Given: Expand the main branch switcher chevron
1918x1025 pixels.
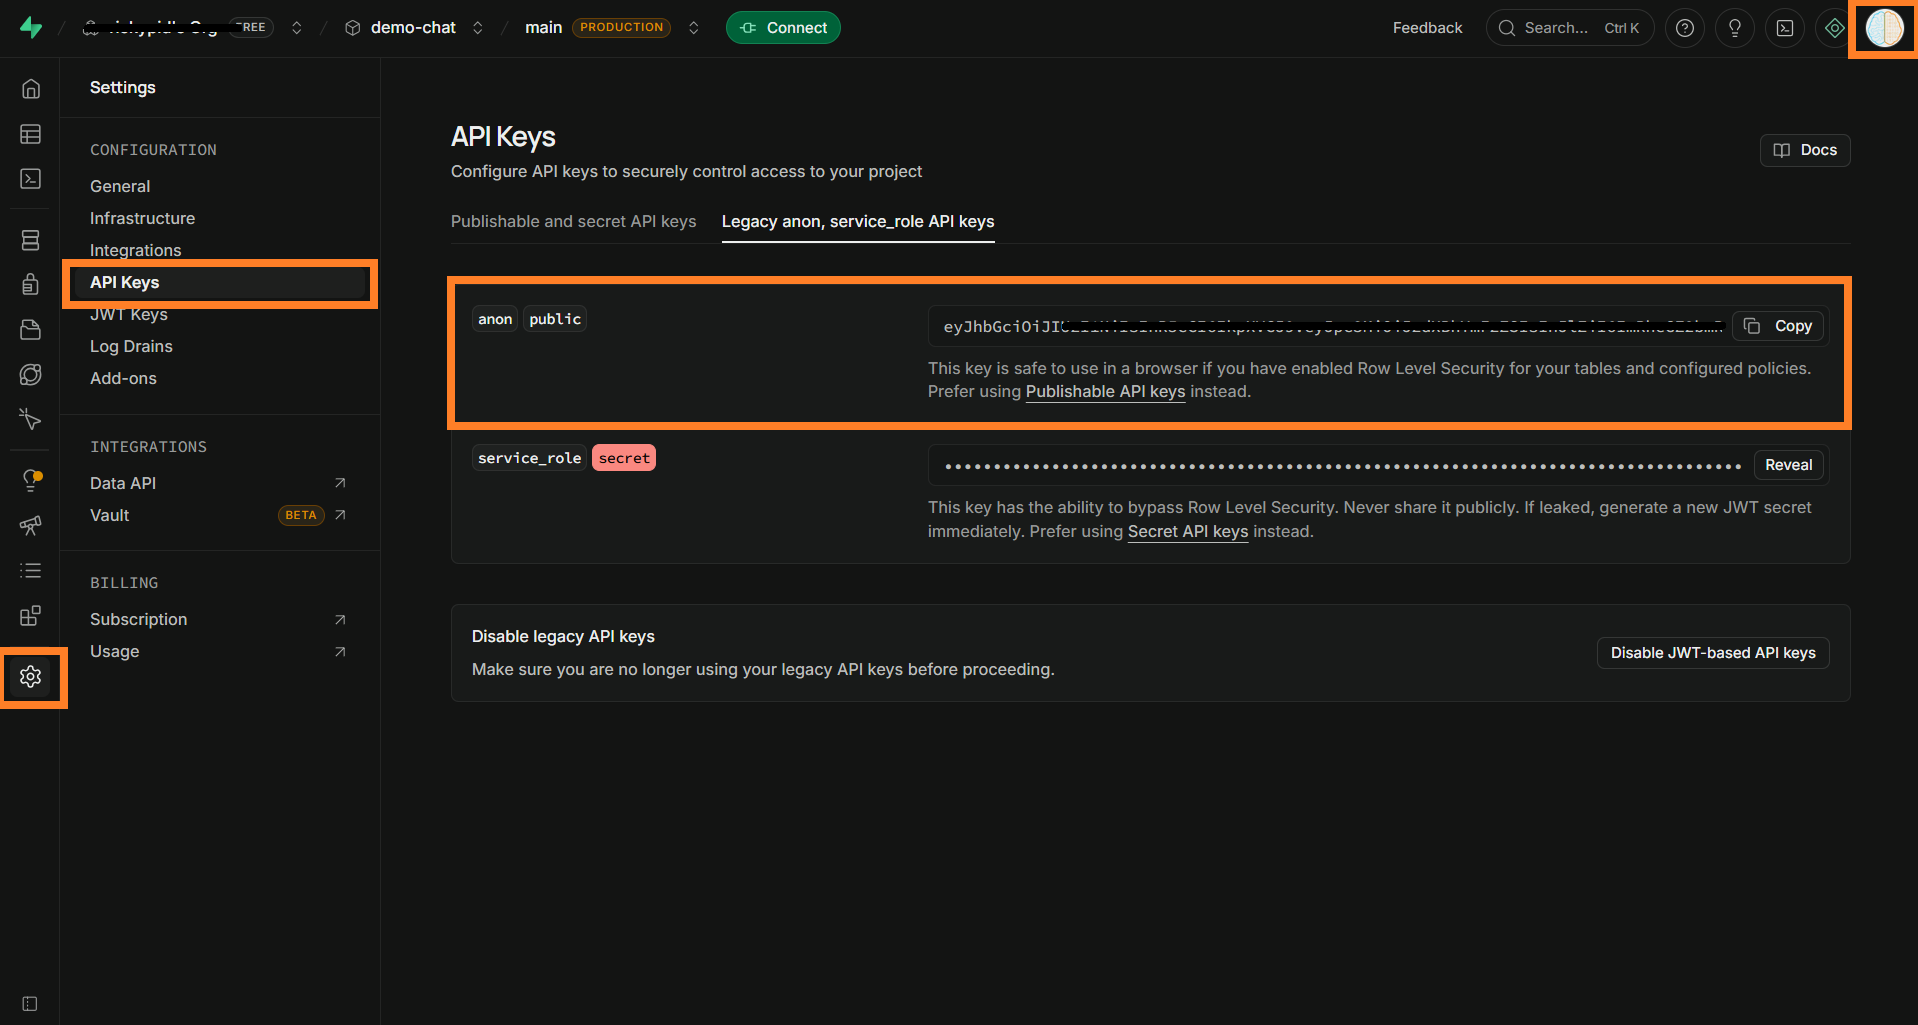Looking at the screenshot, I should (x=694, y=28).
